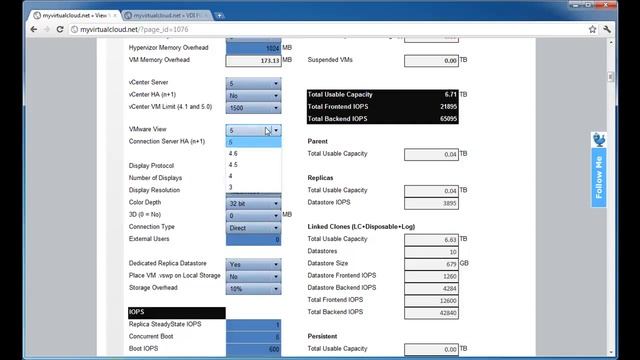The width and height of the screenshot is (640, 360).
Task: Click the Replicas section heading
Action: (320, 178)
